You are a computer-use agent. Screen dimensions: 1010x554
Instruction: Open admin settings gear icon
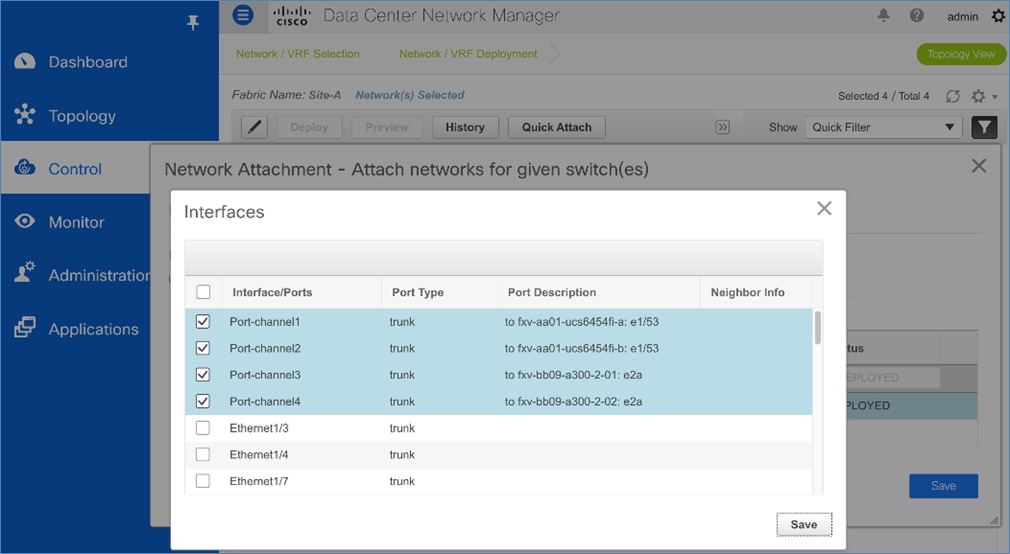tap(998, 16)
